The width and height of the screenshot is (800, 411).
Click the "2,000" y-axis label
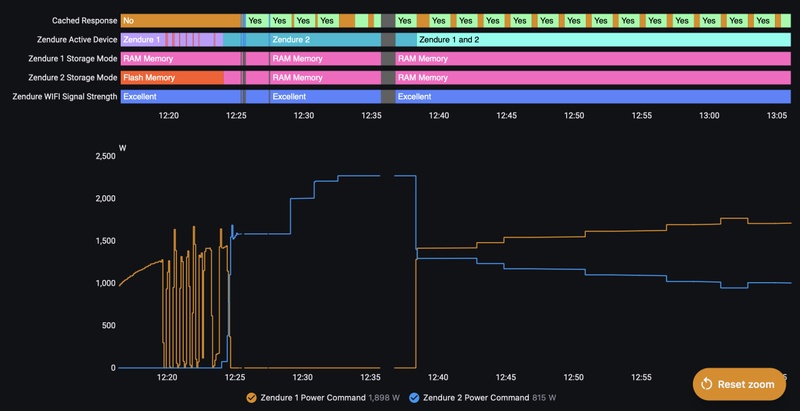pos(106,199)
